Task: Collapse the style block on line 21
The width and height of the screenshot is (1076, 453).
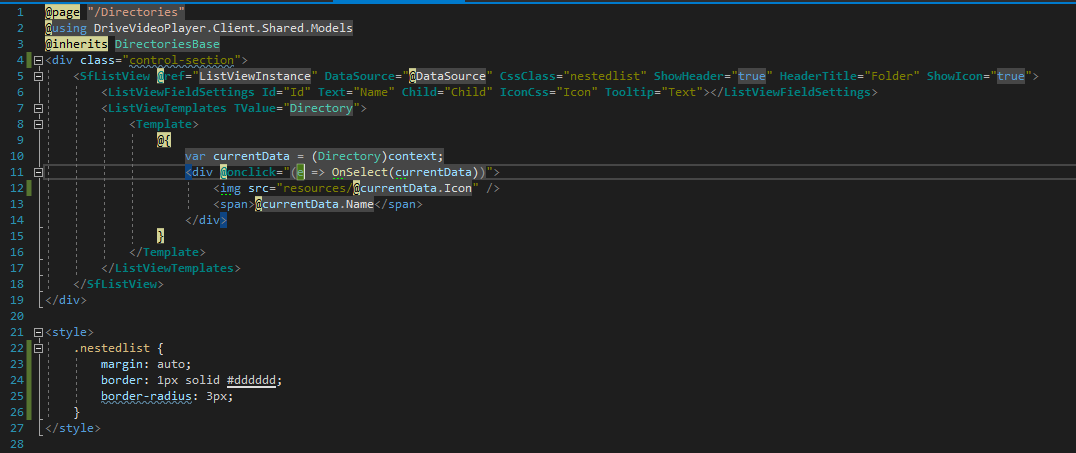Action: pyautogui.click(x=38, y=332)
